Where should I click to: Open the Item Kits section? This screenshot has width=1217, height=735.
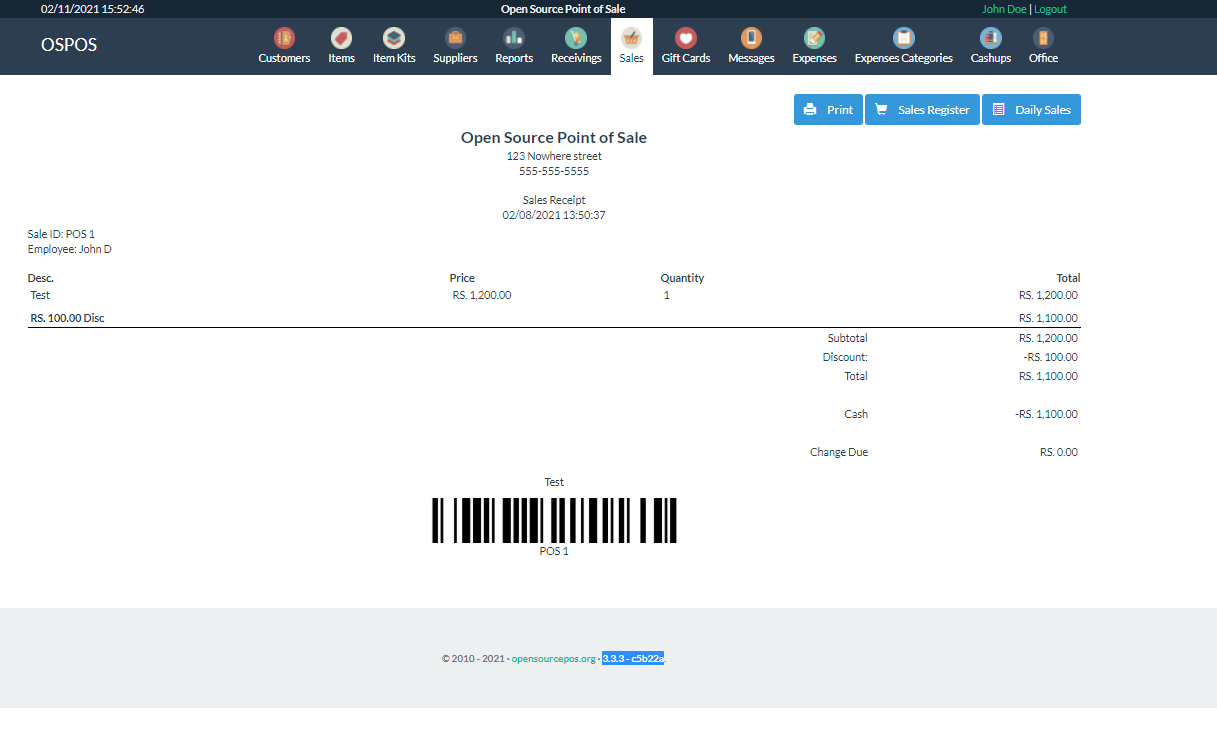point(393,43)
